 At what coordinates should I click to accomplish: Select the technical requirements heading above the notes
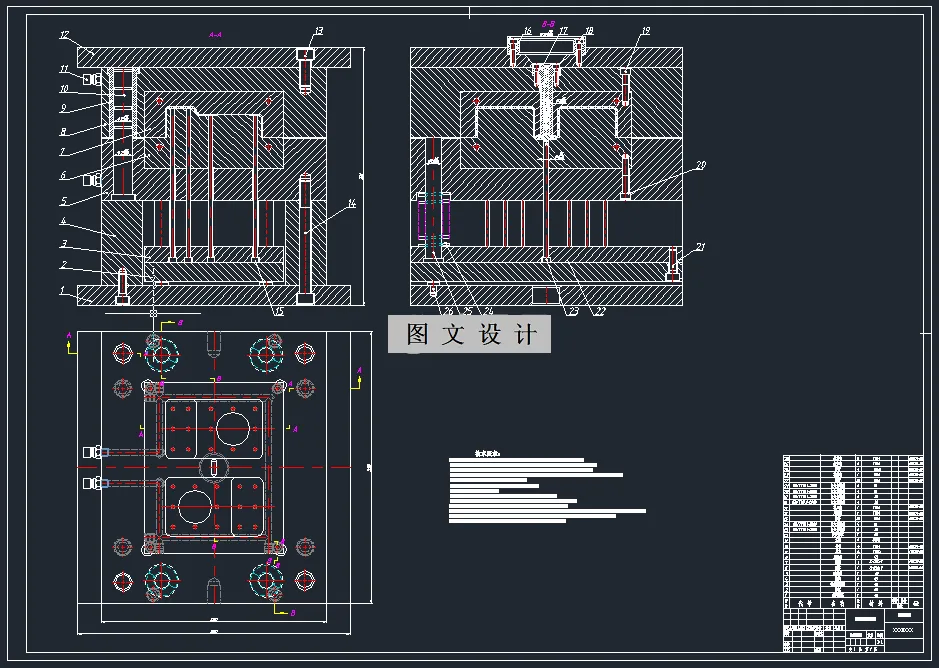click(x=487, y=454)
